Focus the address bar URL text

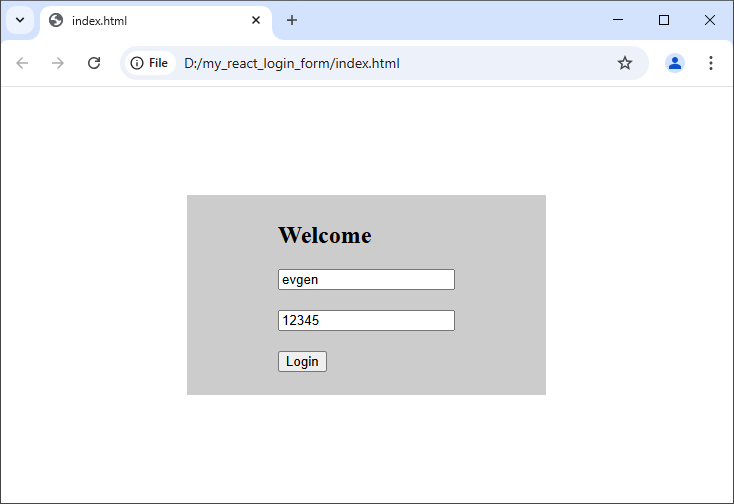click(x=292, y=63)
